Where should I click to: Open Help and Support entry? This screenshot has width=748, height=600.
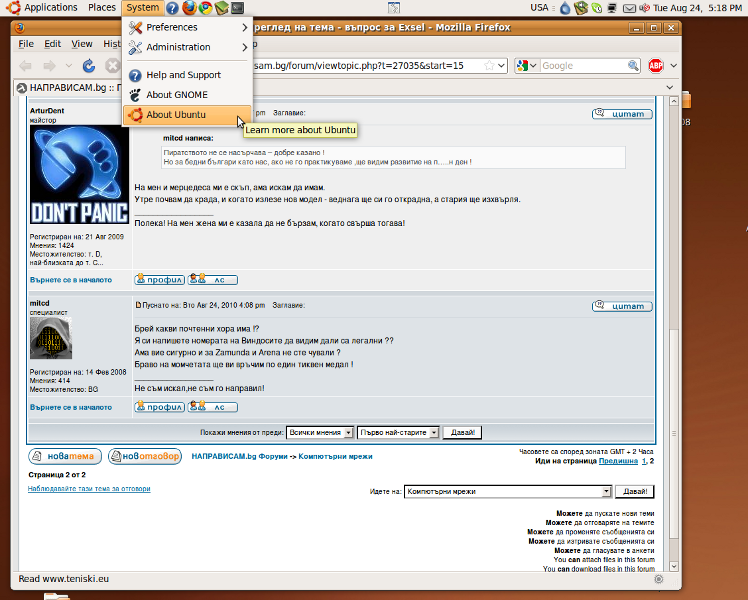click(187, 75)
